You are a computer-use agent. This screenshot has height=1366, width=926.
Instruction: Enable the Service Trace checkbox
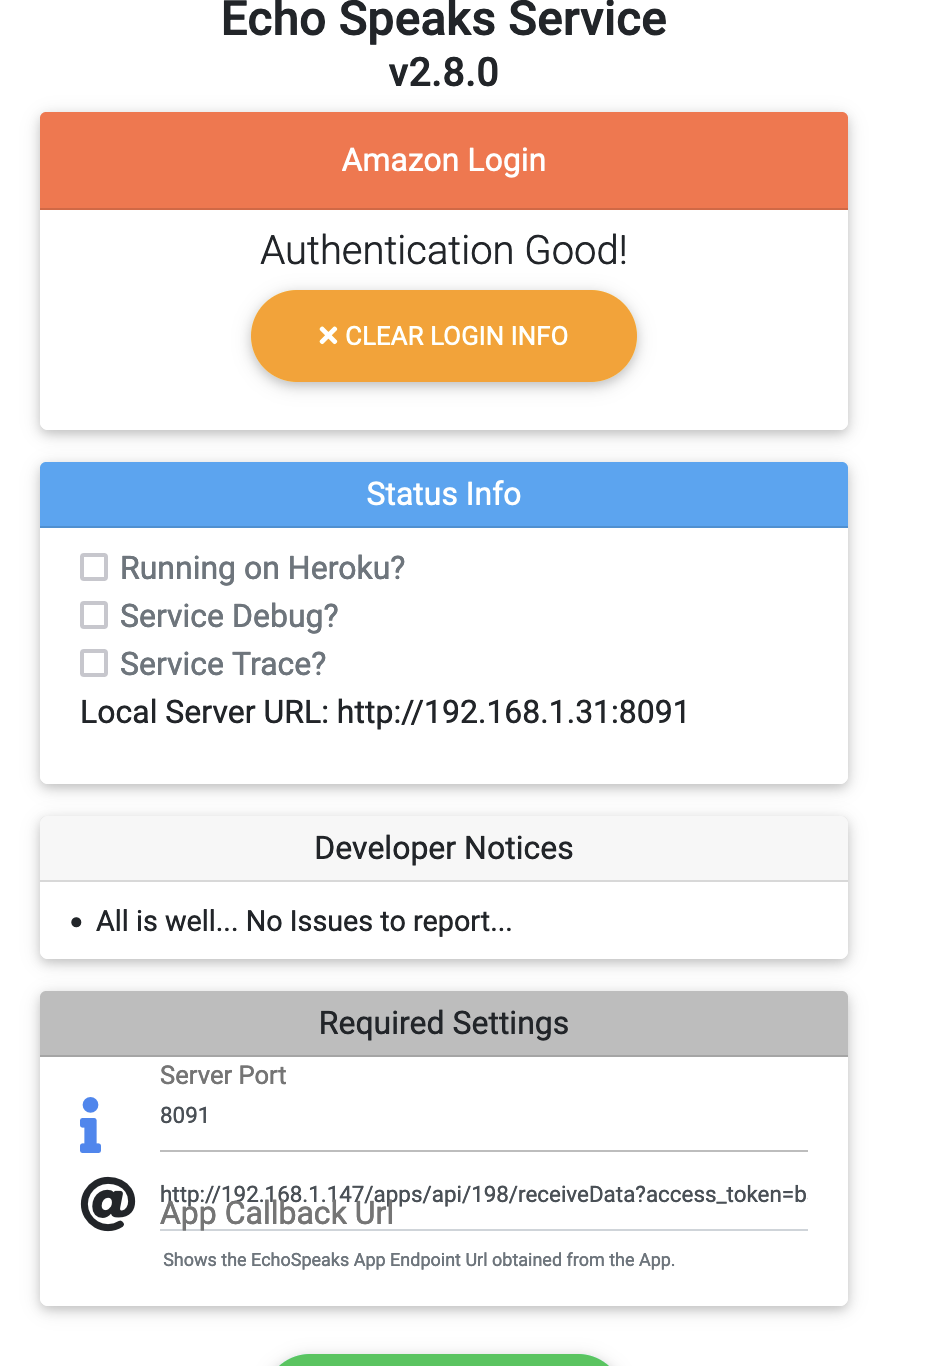[x=94, y=663]
